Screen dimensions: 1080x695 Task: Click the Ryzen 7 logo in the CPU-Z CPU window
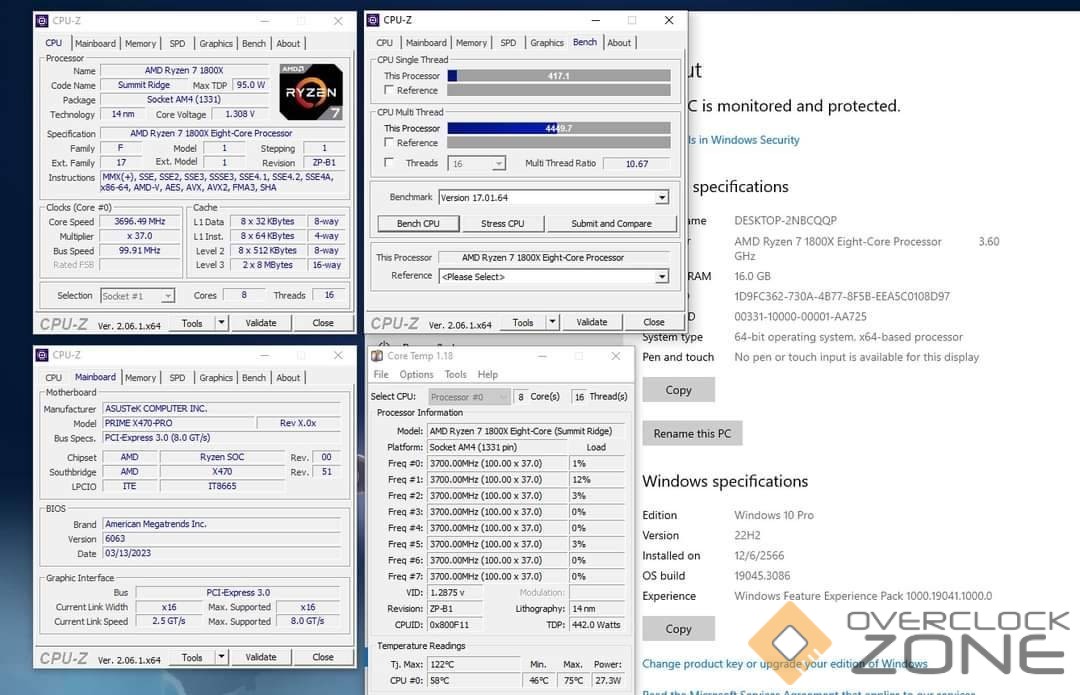tap(311, 92)
